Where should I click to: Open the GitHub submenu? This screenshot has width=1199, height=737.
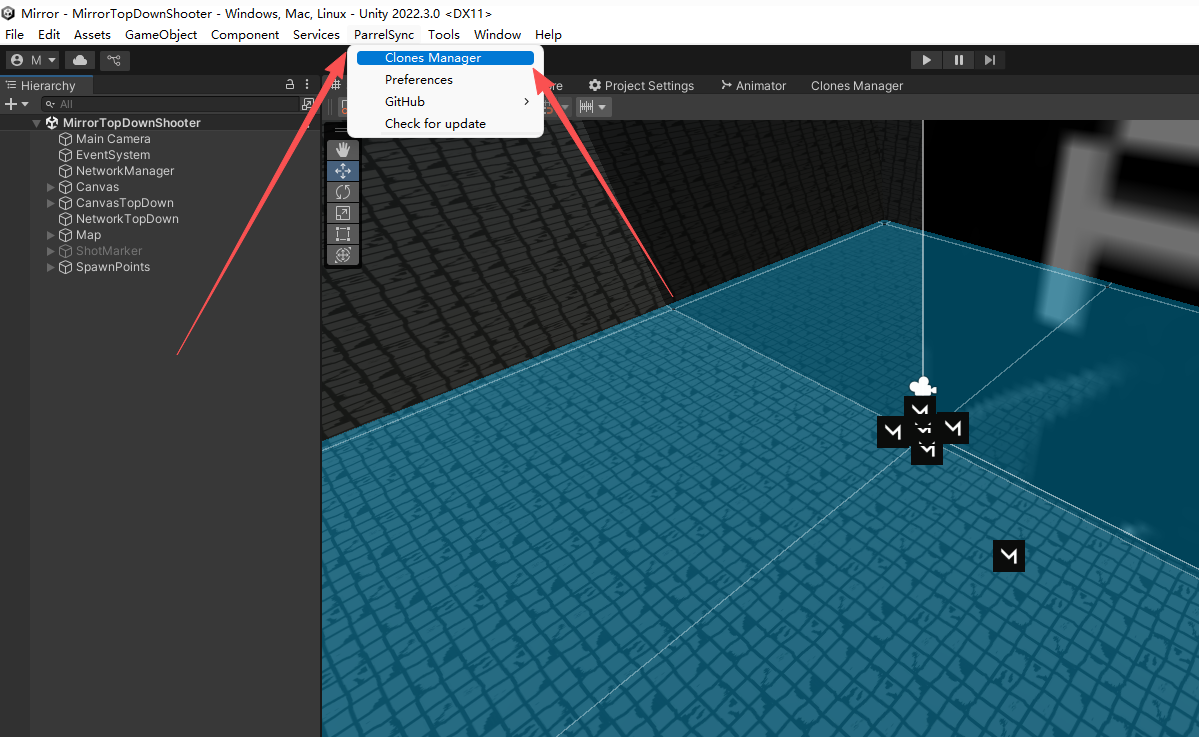(446, 102)
